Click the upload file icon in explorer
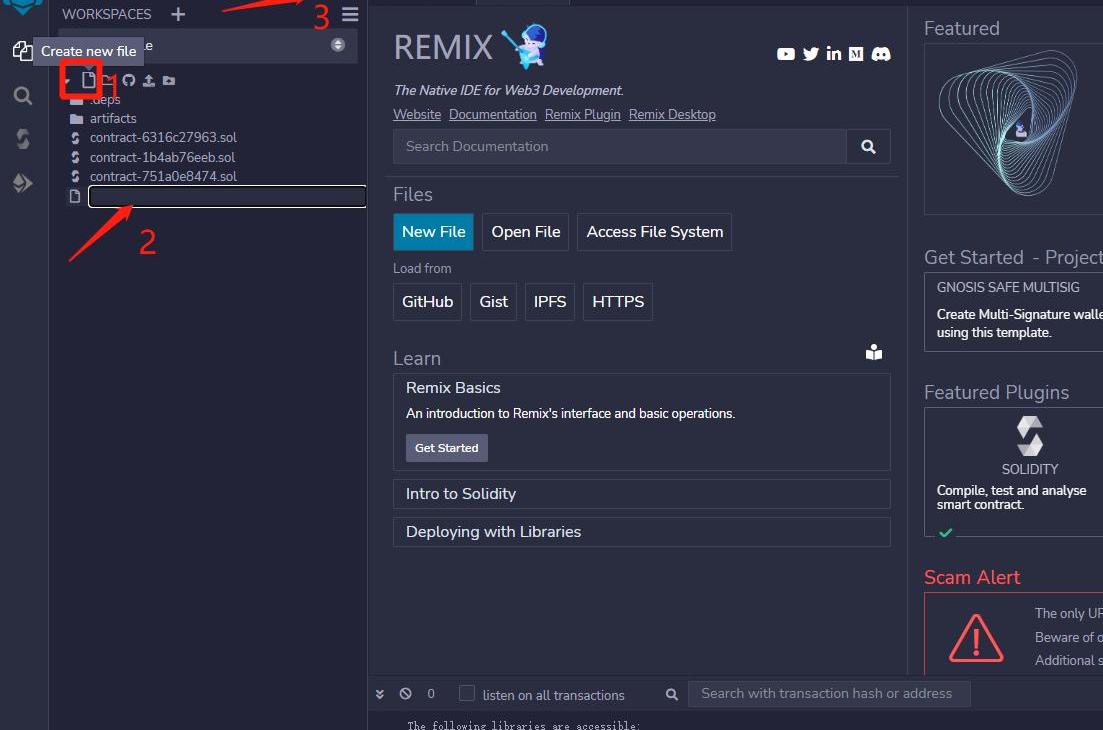This screenshot has height=730, width=1103. [148, 80]
